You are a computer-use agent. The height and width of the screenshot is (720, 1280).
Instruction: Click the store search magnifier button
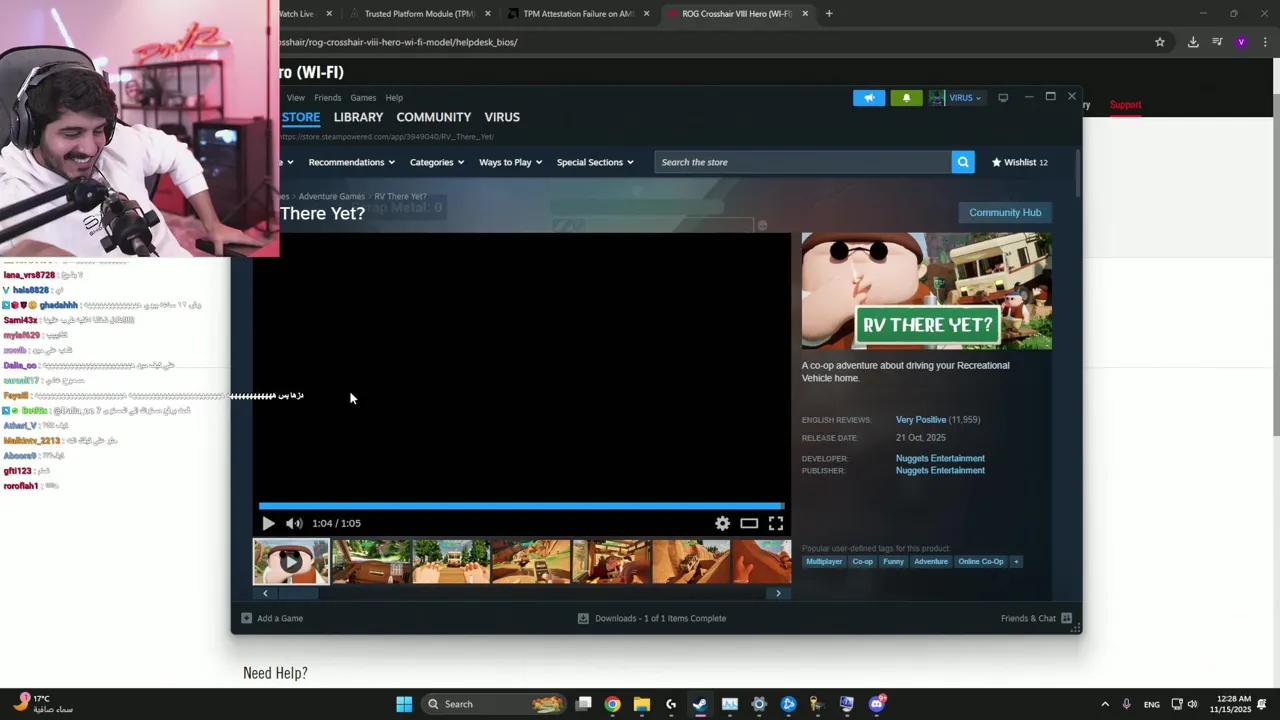coord(963,162)
